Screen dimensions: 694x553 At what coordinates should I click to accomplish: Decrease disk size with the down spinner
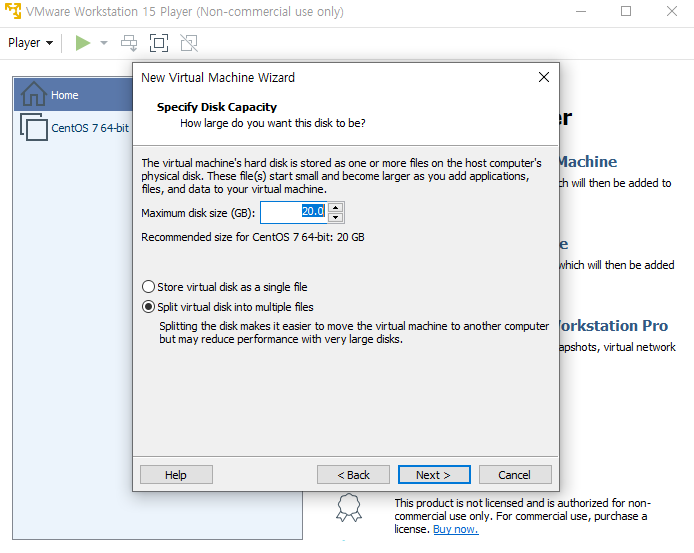point(336,217)
